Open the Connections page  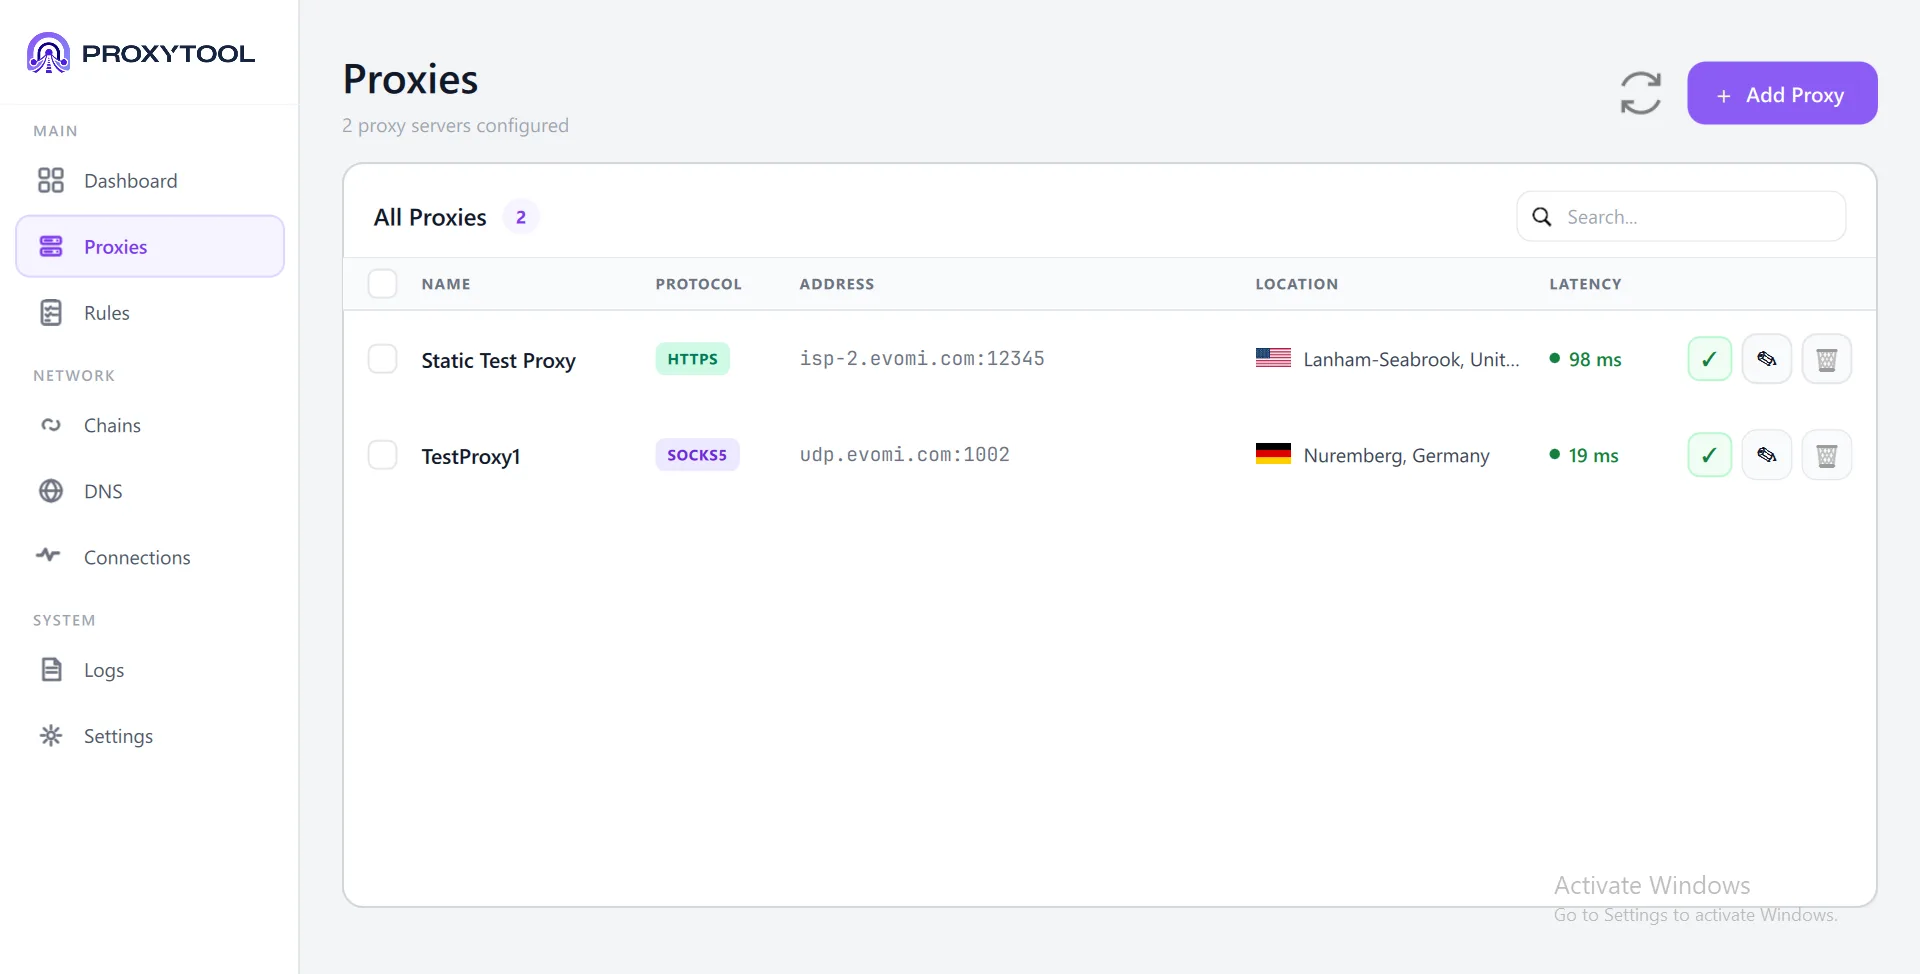point(150,557)
